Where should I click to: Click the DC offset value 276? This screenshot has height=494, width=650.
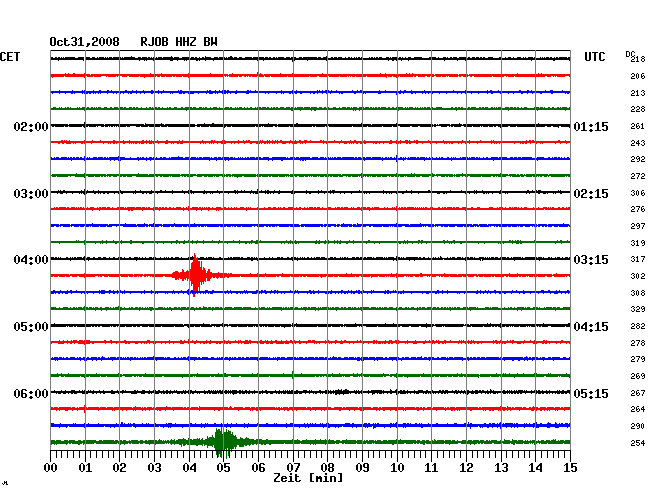(x=638, y=209)
